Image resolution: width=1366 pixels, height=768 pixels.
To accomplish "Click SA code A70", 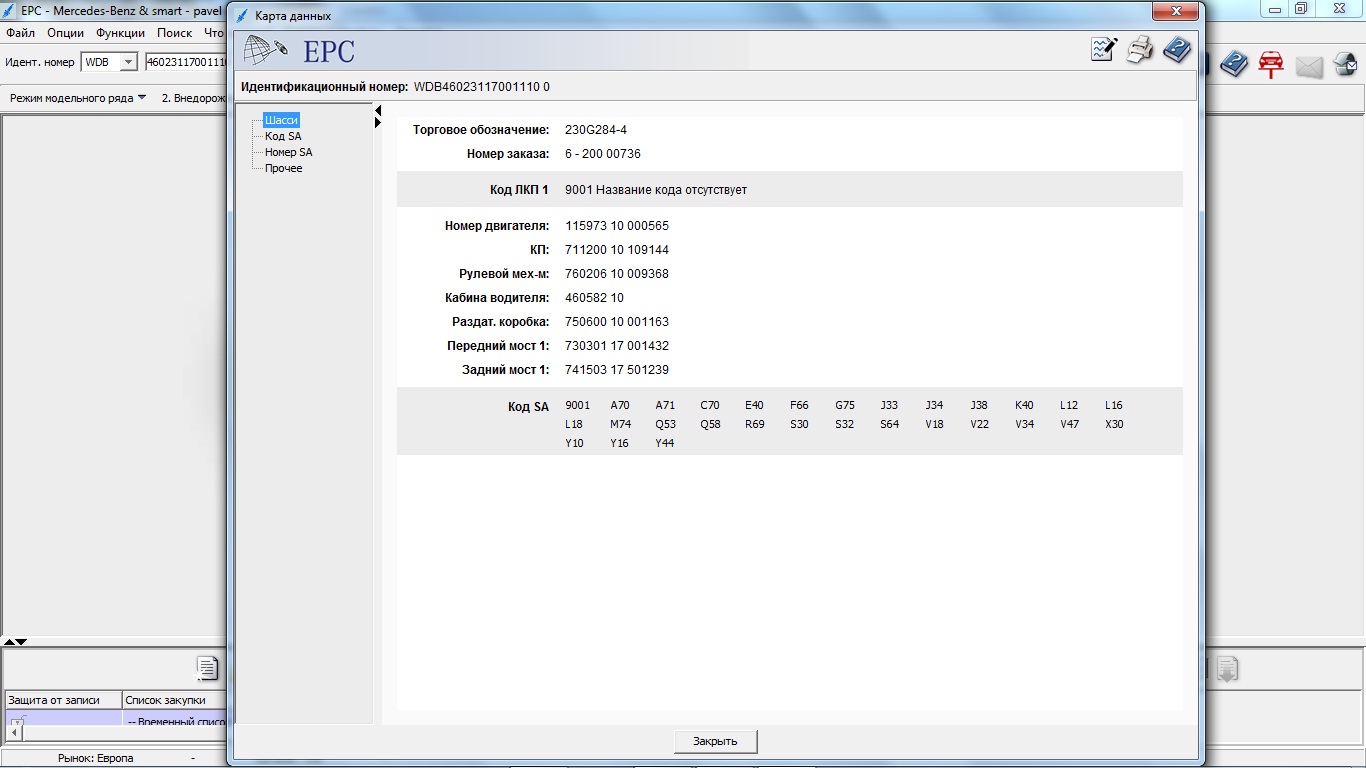I will click(620, 405).
